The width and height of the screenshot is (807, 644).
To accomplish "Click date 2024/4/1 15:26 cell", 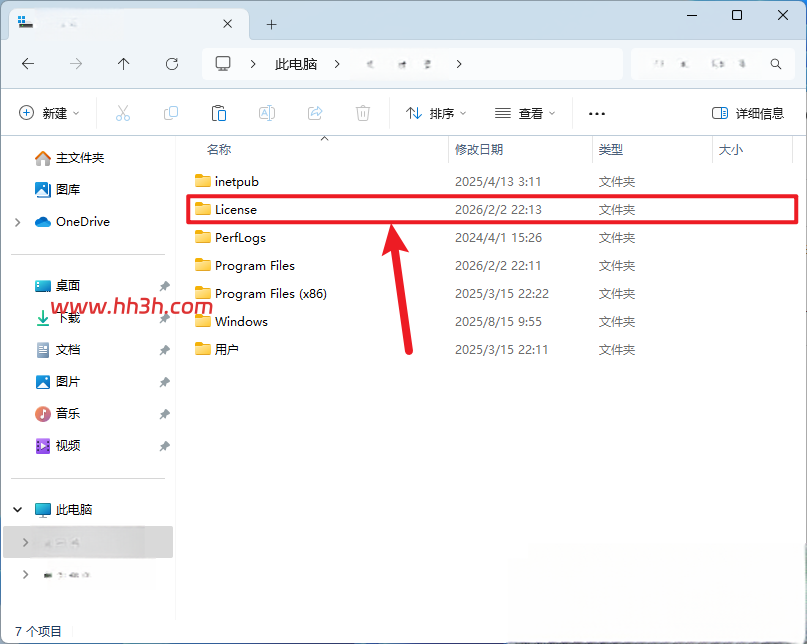I will coord(498,237).
